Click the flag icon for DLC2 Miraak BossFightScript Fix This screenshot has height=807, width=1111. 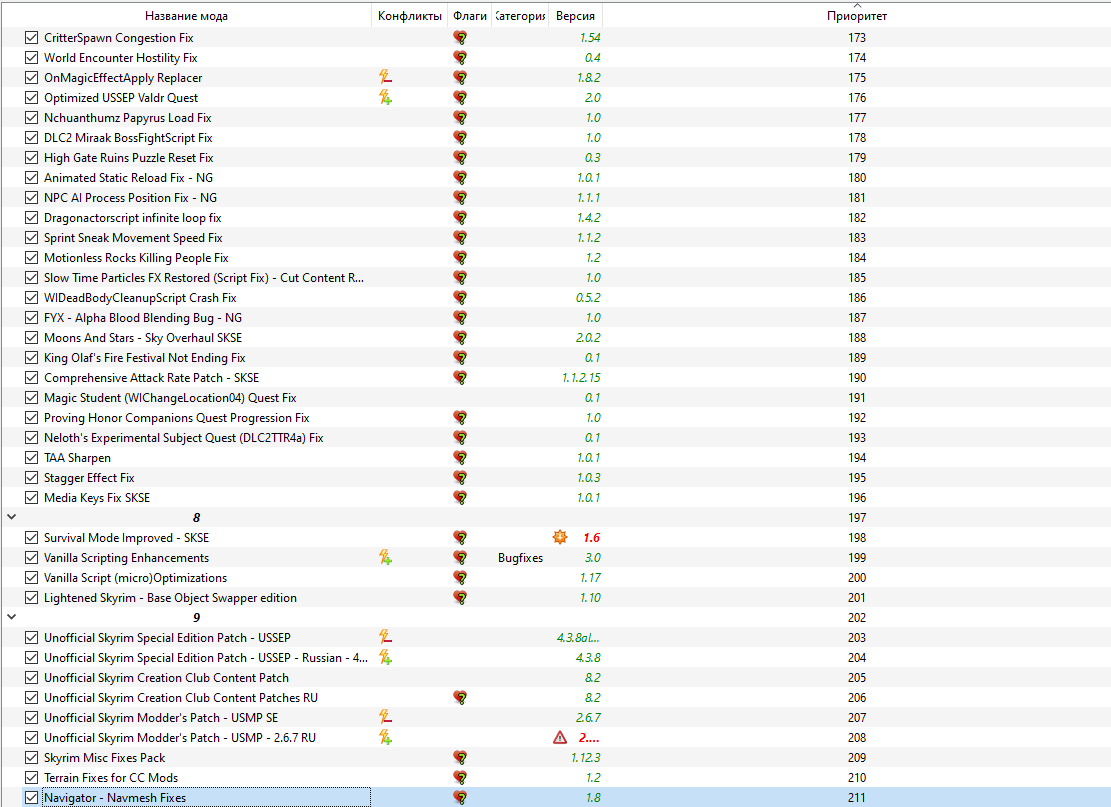tap(461, 137)
